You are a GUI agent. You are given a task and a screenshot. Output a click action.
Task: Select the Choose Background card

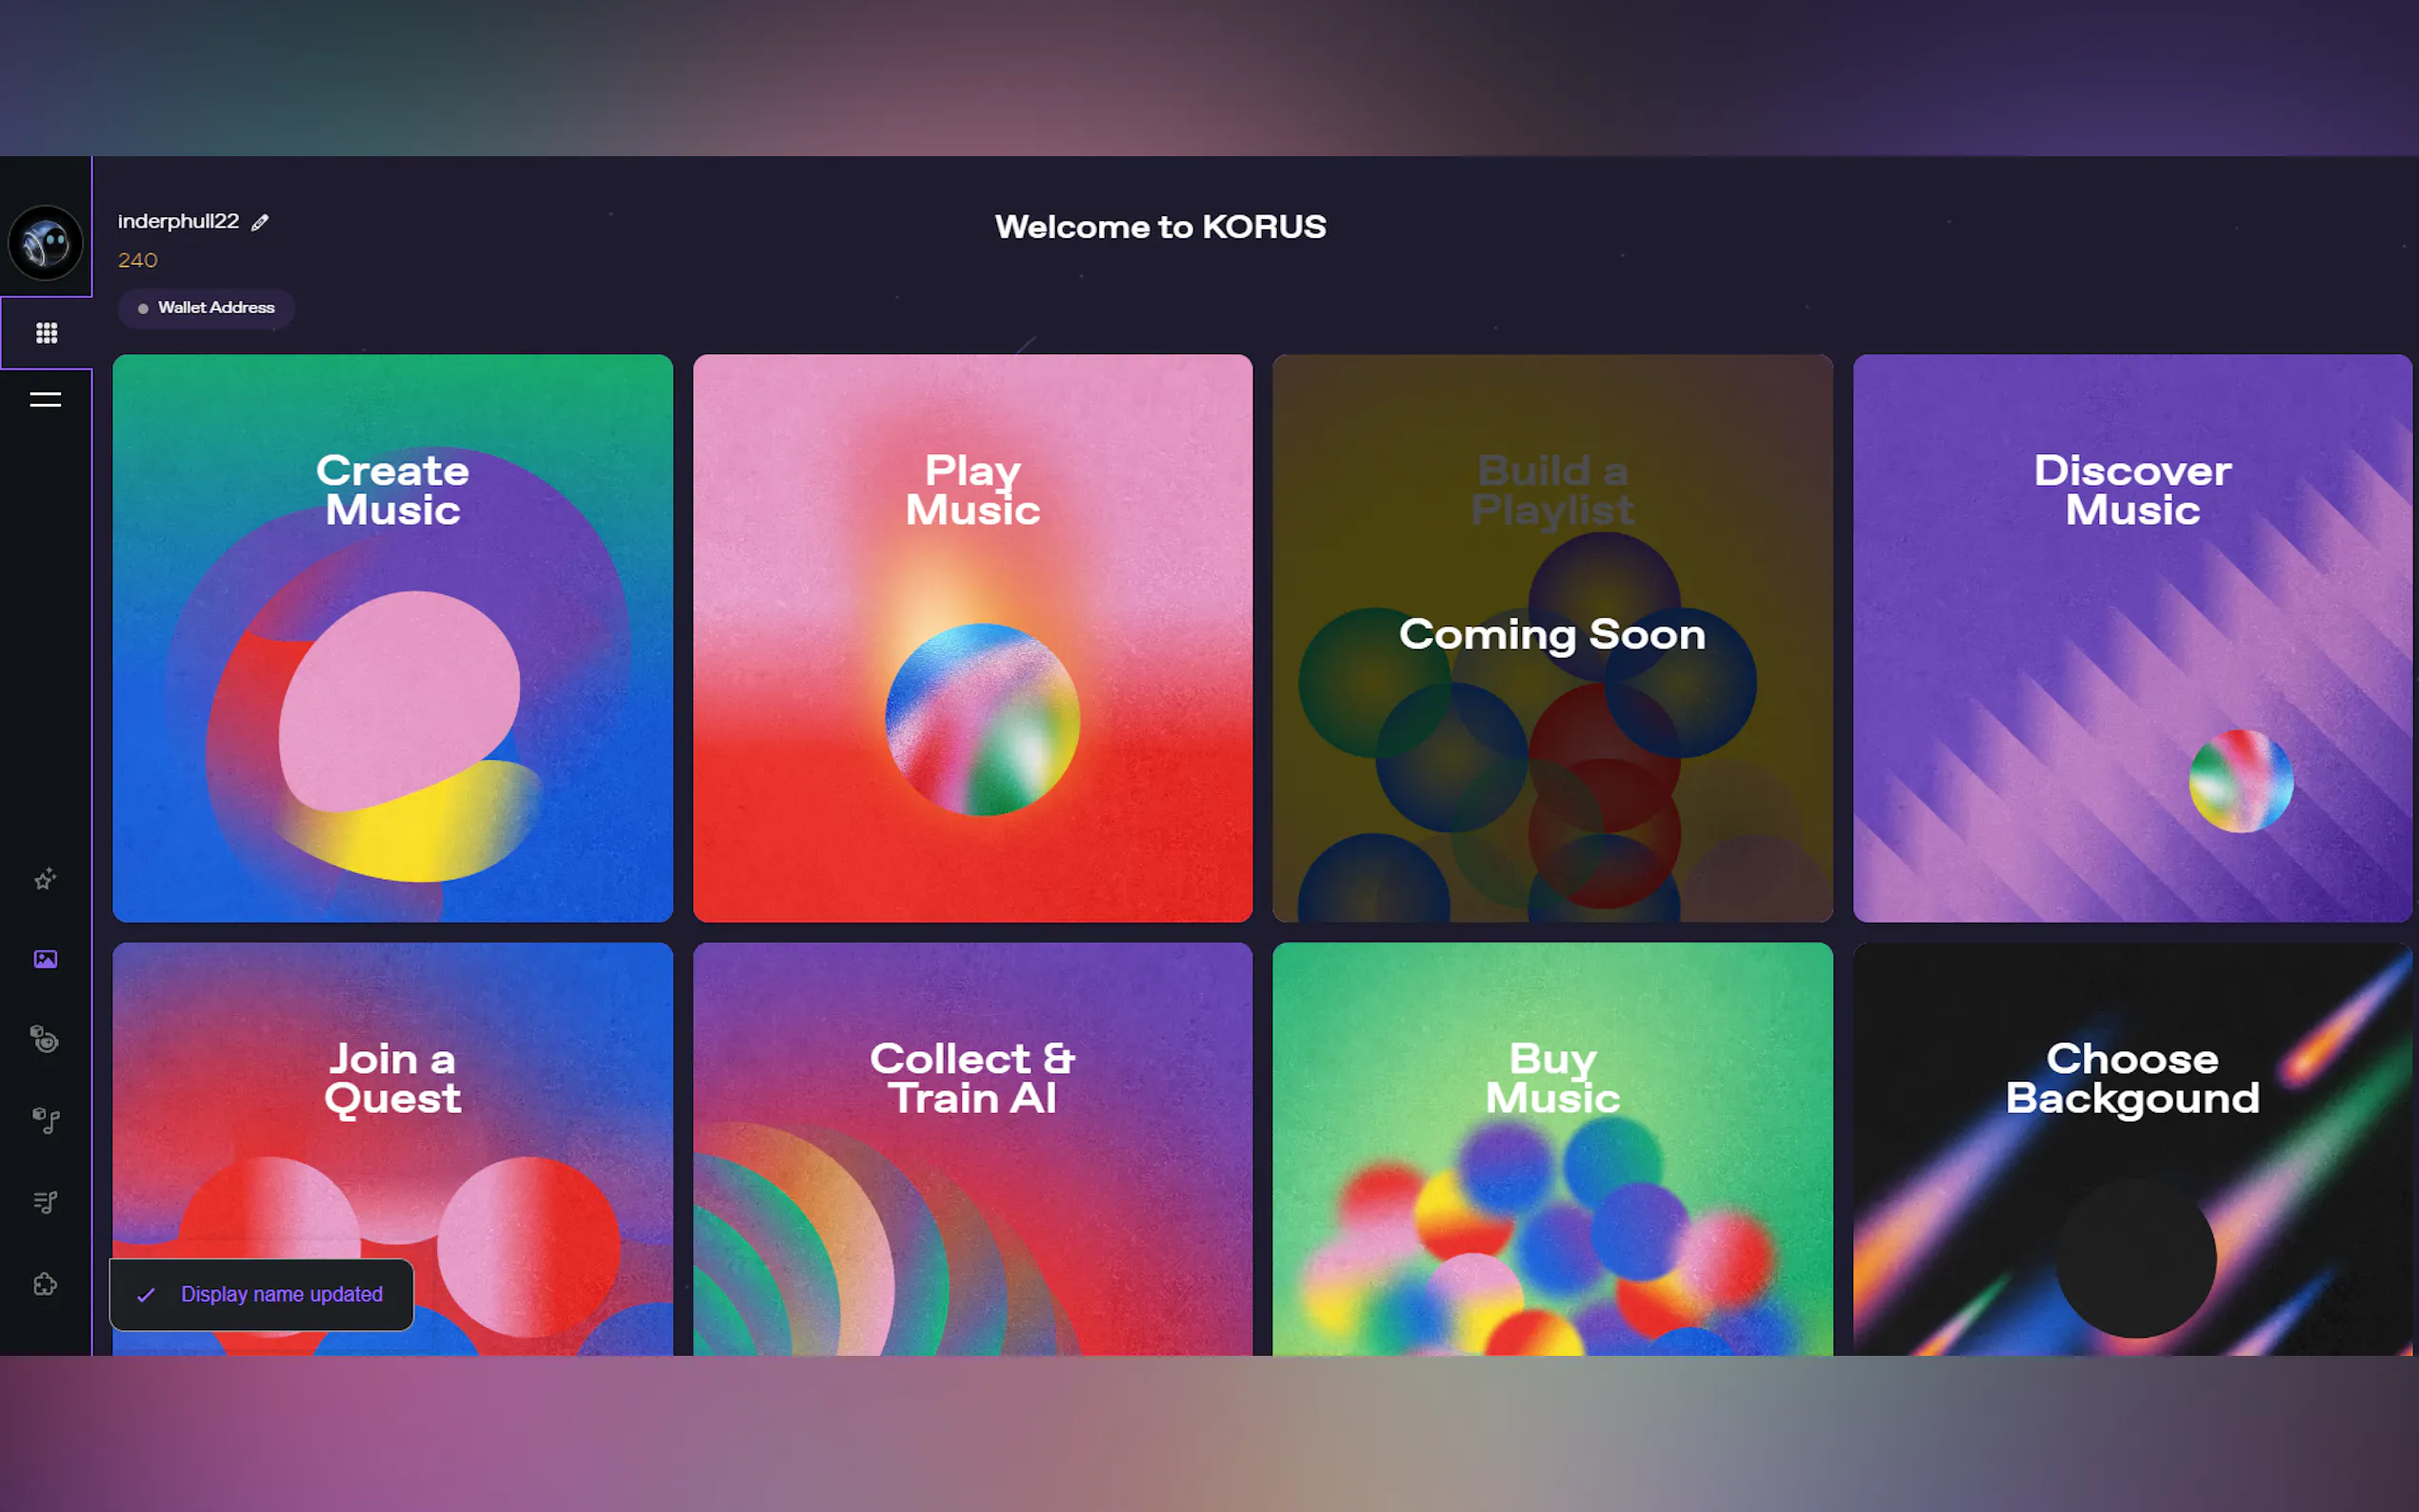point(2132,1150)
